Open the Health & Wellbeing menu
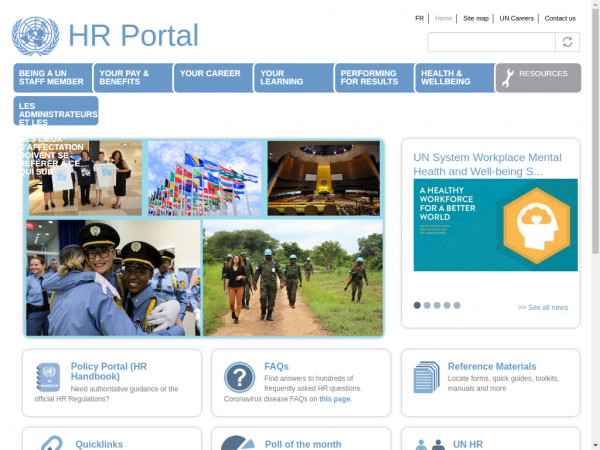The height and width of the screenshot is (450, 600). pyautogui.click(x=455, y=78)
